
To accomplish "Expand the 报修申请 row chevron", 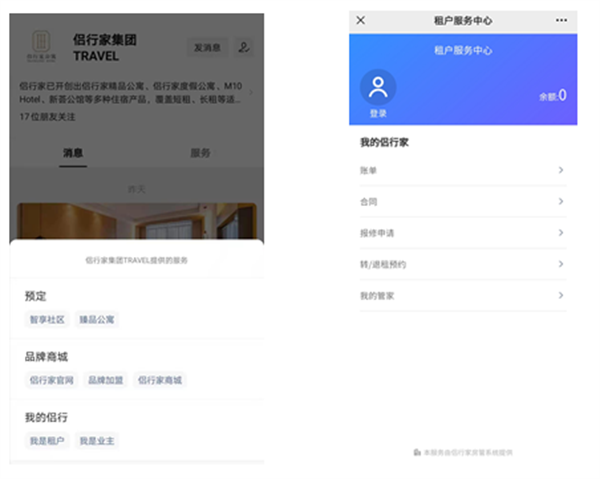I will click(560, 233).
